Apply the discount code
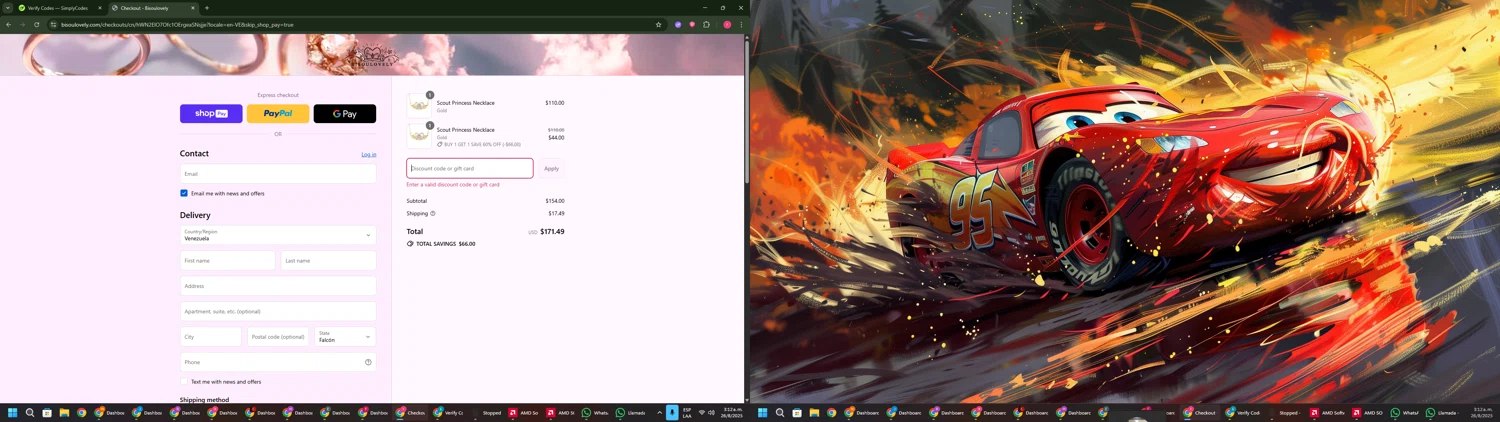This screenshot has height=422, width=1500. pos(551,168)
